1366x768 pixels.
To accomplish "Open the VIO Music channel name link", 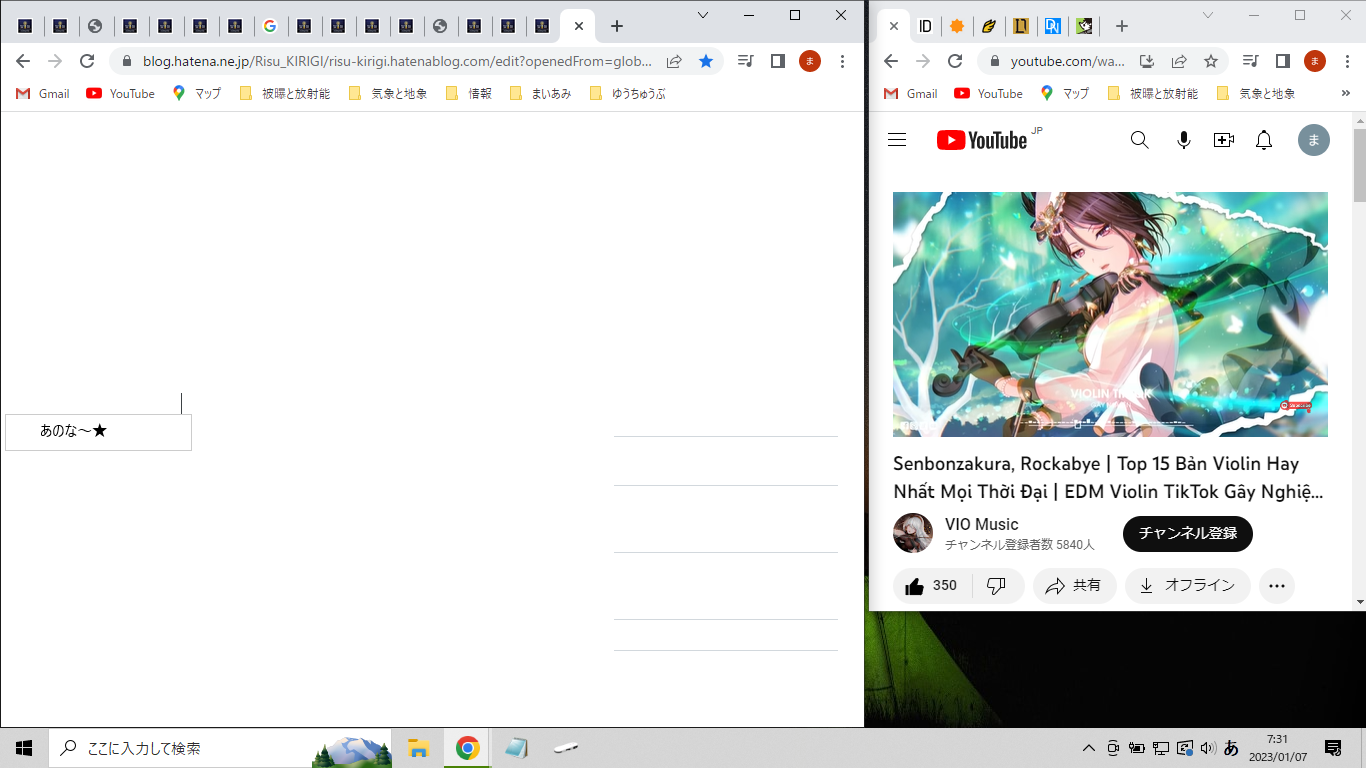I will coord(982,524).
